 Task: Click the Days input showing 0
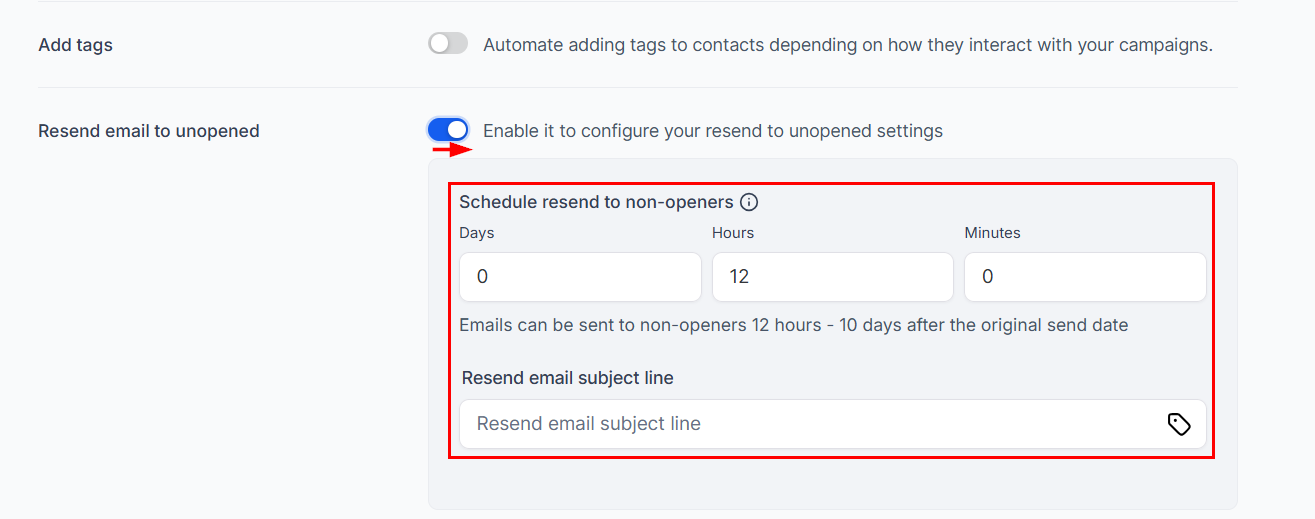pos(580,277)
